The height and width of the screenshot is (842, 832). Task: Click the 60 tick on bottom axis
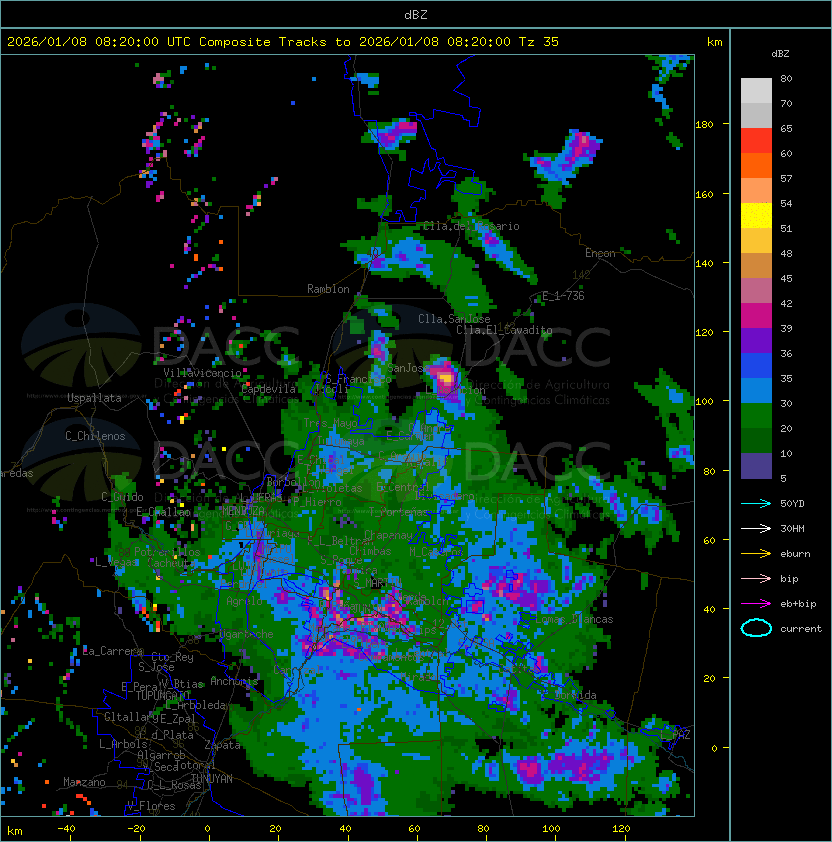click(414, 829)
